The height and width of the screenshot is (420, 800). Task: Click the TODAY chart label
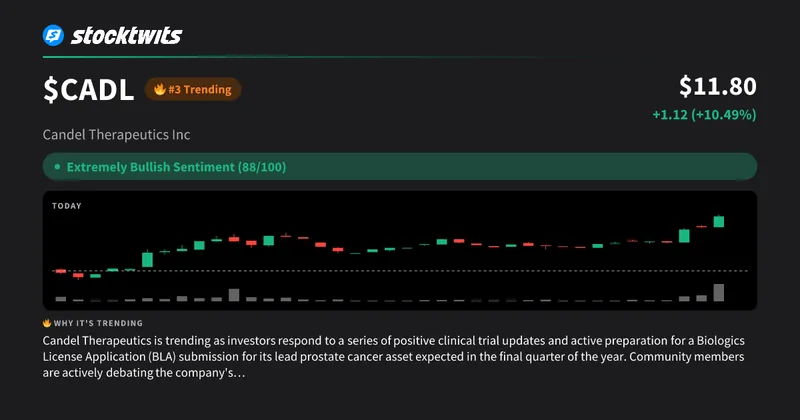pos(67,206)
